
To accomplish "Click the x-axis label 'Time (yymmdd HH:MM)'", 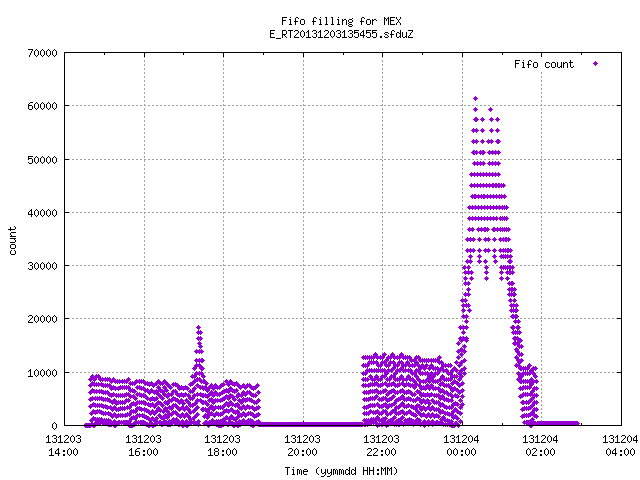I will tap(341, 471).
